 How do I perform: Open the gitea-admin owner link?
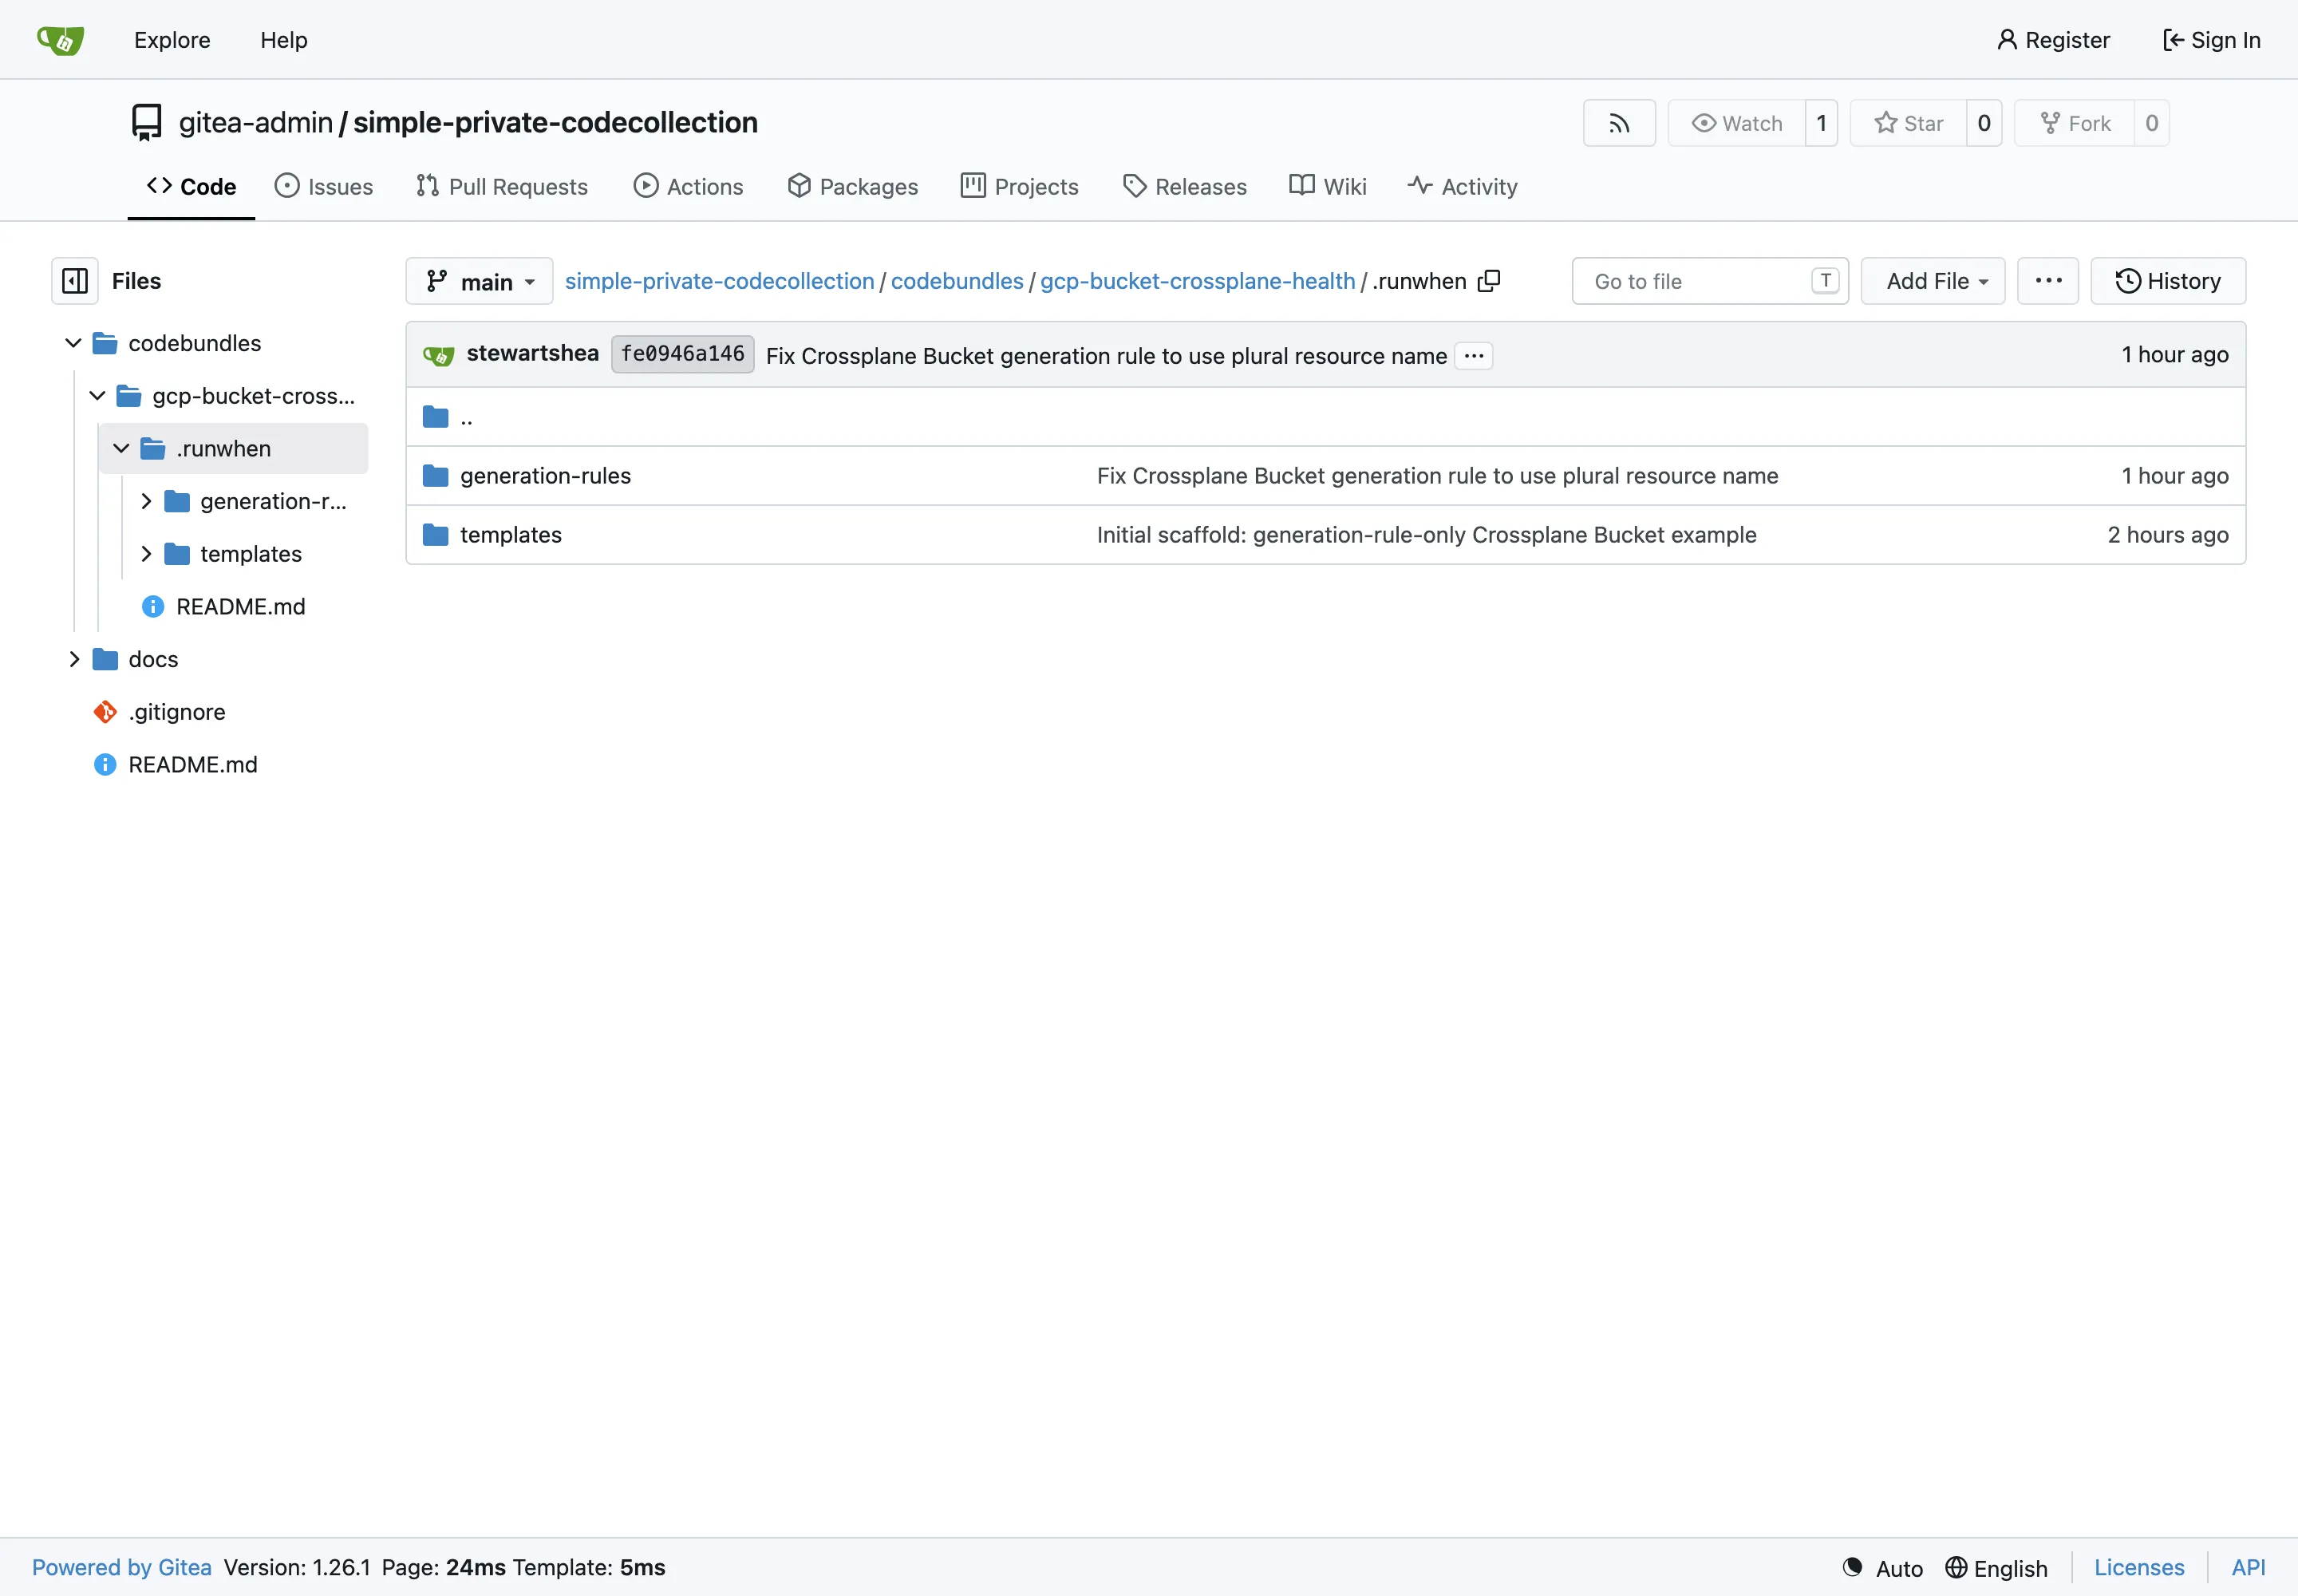pyautogui.click(x=256, y=123)
